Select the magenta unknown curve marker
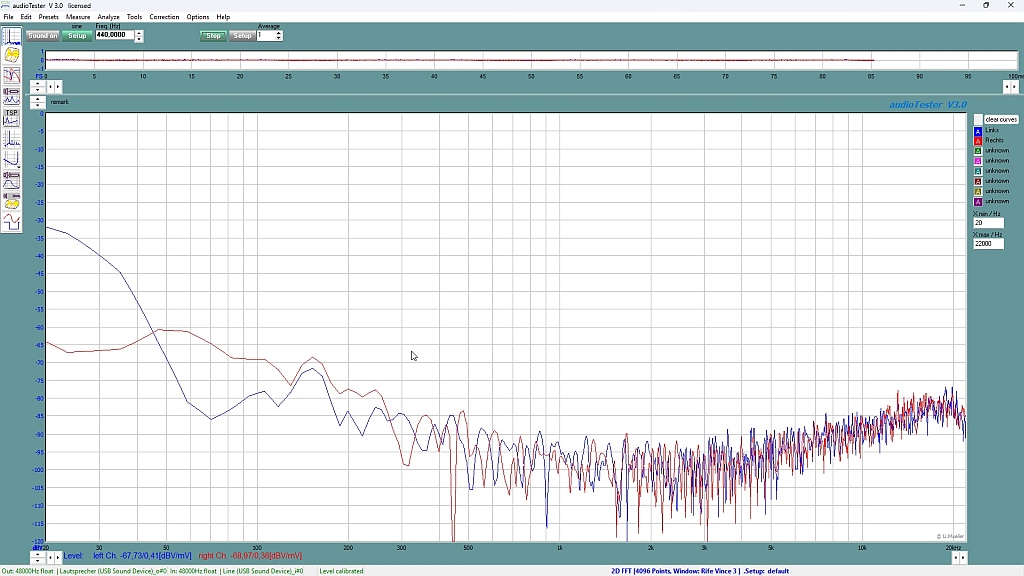The height and width of the screenshot is (576, 1024). pos(978,161)
